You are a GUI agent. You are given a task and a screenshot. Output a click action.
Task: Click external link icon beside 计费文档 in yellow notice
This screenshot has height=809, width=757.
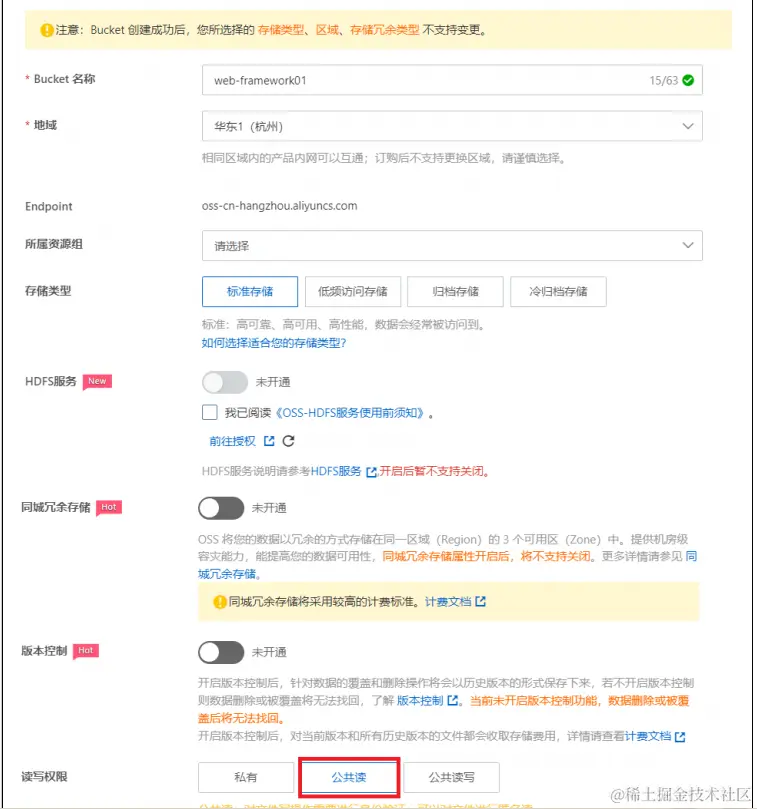[480, 602]
